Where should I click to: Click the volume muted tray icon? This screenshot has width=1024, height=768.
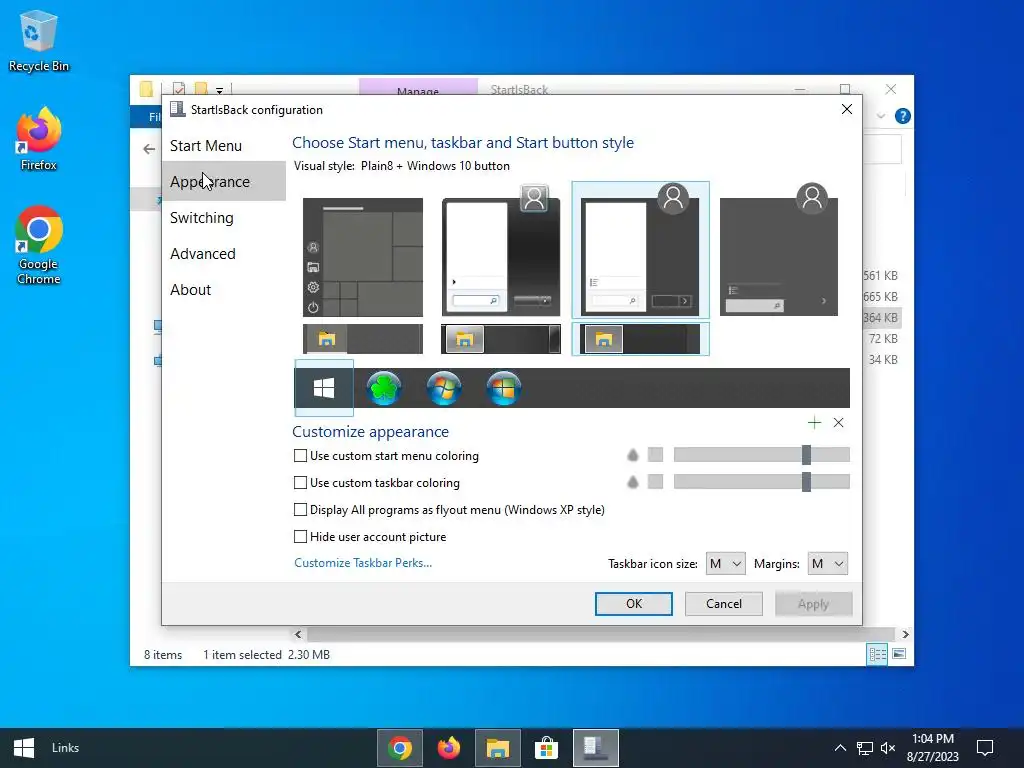(x=888, y=748)
